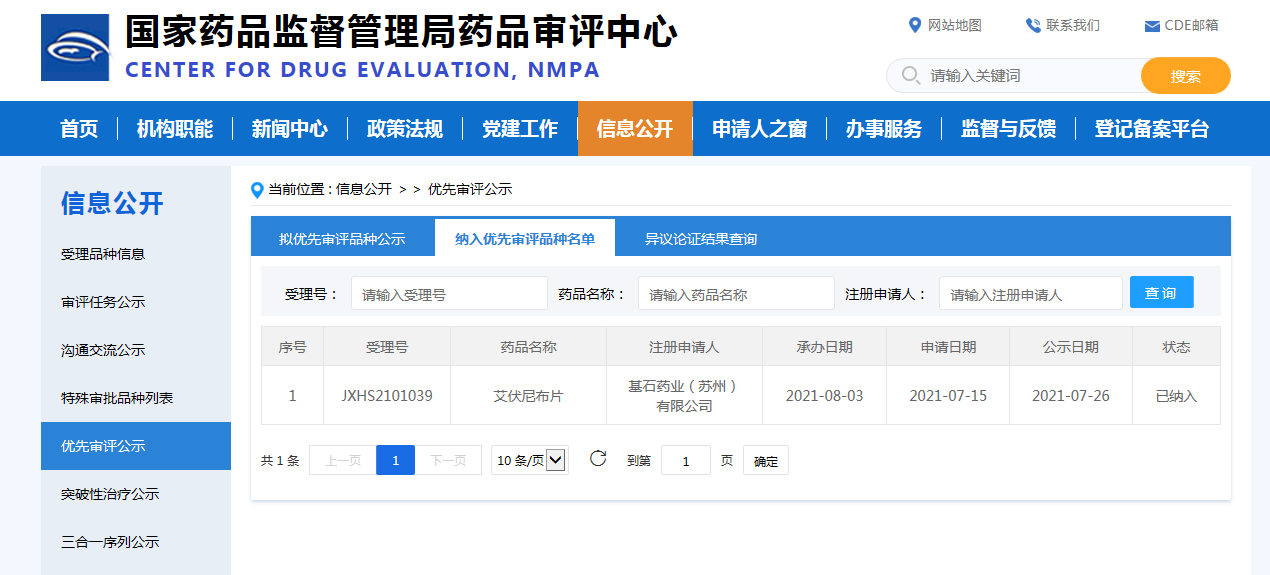
Task: Open the CDE邮箱 envelope icon
Action: (x=1152, y=26)
